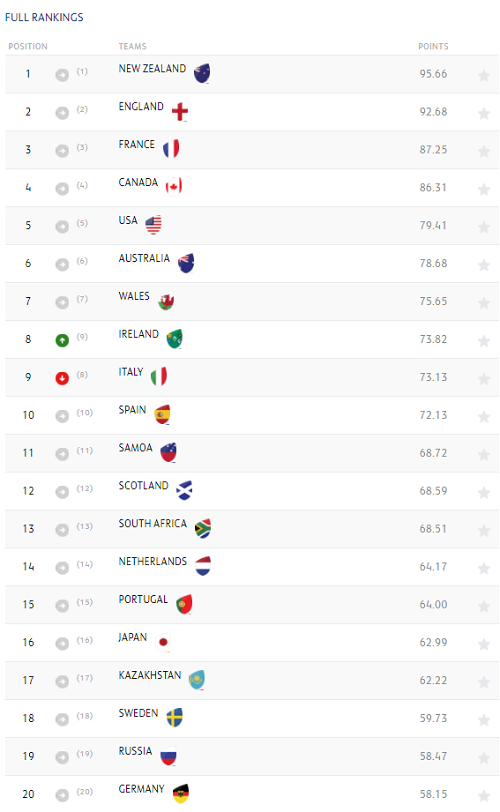Click the New Zealand flag icon
This screenshot has height=812, width=500.
pyautogui.click(x=202, y=73)
